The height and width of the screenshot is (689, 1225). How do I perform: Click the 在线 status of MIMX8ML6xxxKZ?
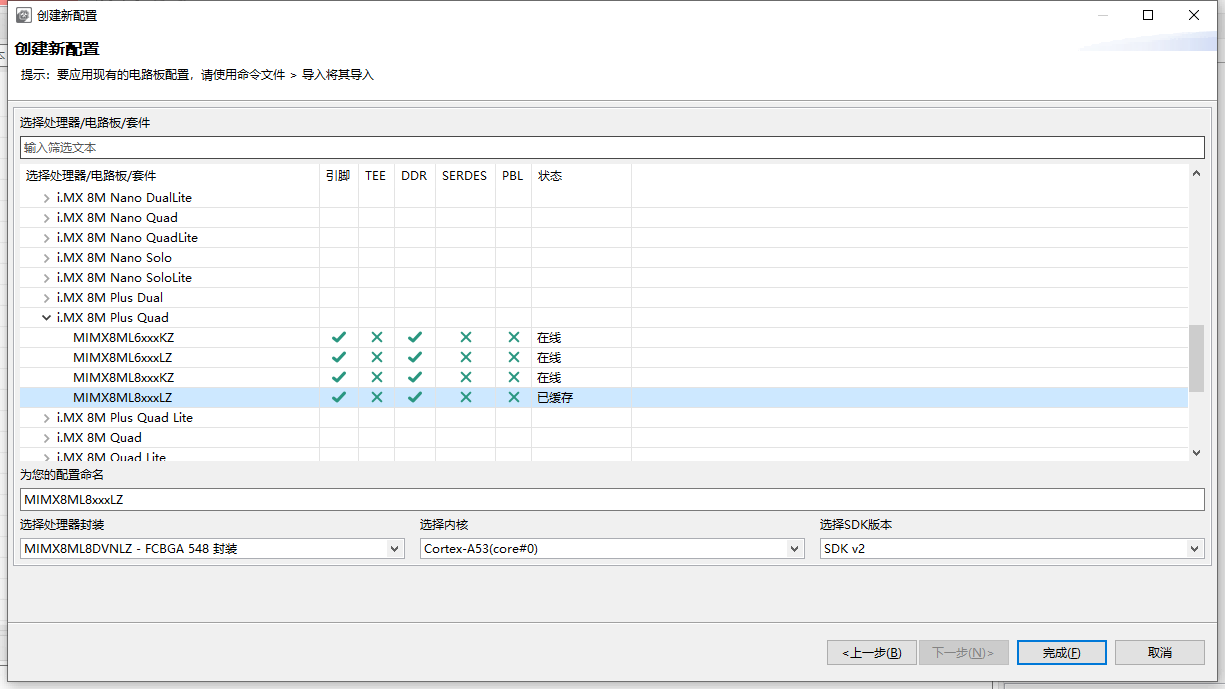(x=549, y=338)
